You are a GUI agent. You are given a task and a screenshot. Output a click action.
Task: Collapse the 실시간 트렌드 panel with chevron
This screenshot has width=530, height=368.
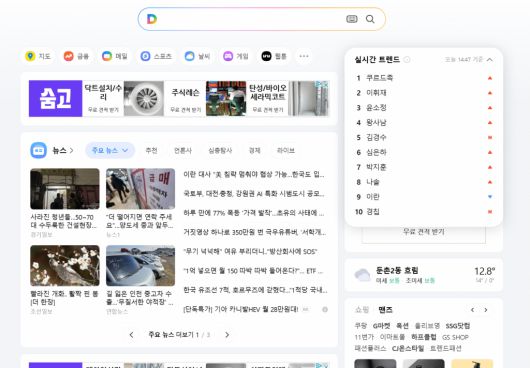490,59
